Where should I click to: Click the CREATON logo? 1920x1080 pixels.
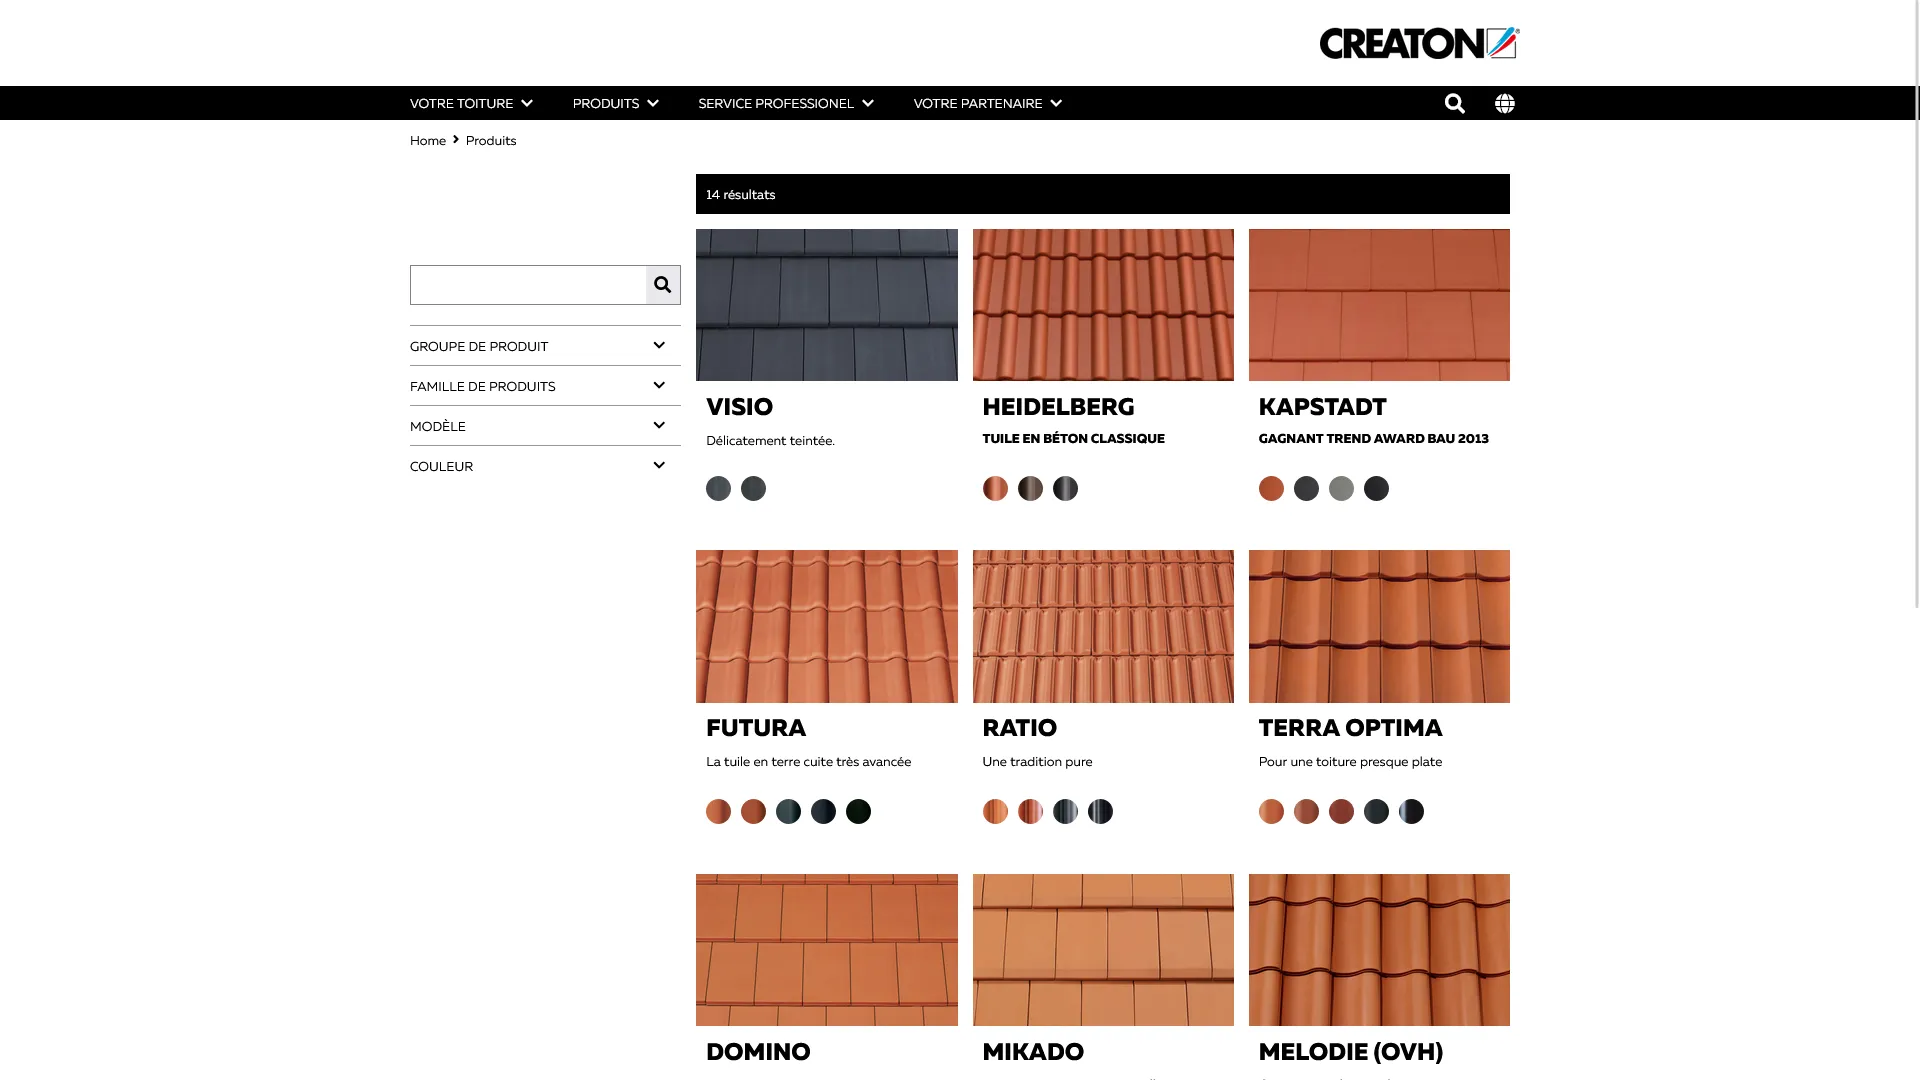click(x=1416, y=43)
